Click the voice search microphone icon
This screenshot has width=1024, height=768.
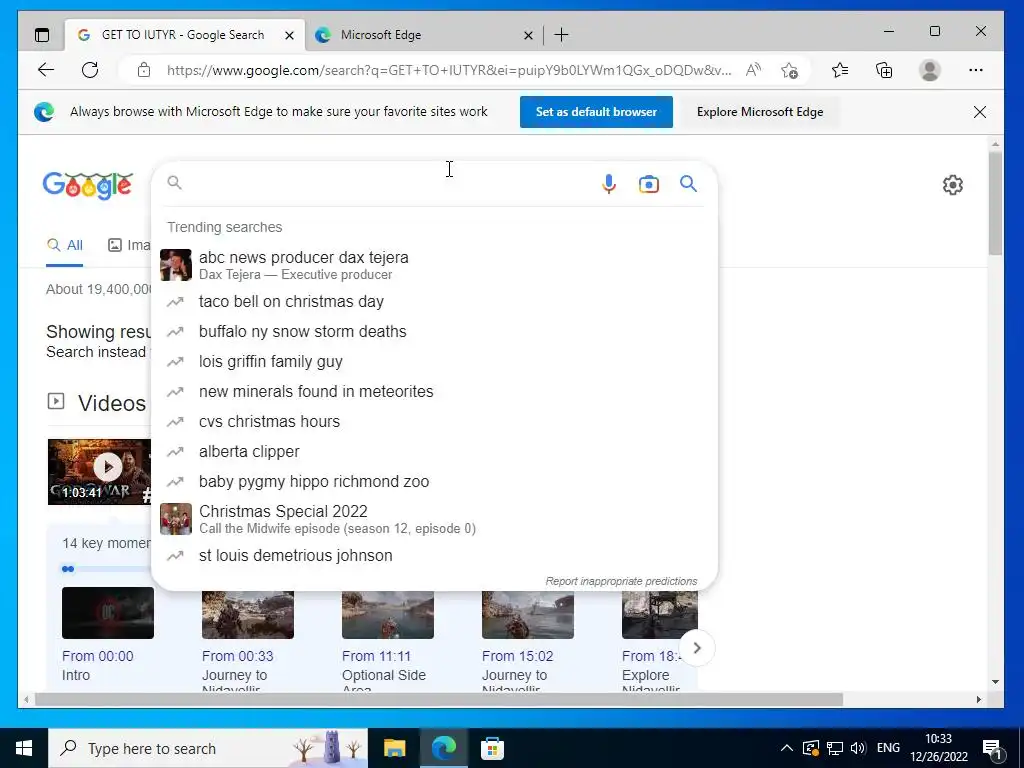coord(609,184)
